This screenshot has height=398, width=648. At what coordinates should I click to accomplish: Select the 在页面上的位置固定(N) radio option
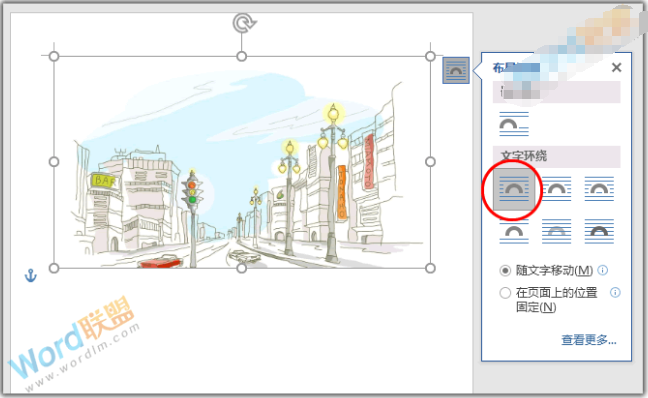[505, 293]
